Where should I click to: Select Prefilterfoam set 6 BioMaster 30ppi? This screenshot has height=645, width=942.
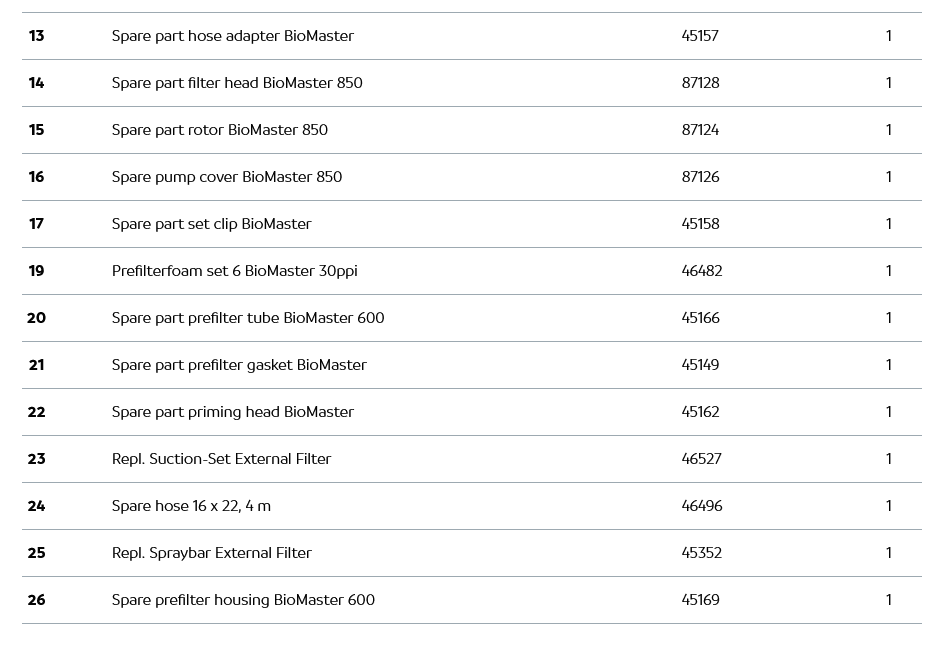pos(234,271)
